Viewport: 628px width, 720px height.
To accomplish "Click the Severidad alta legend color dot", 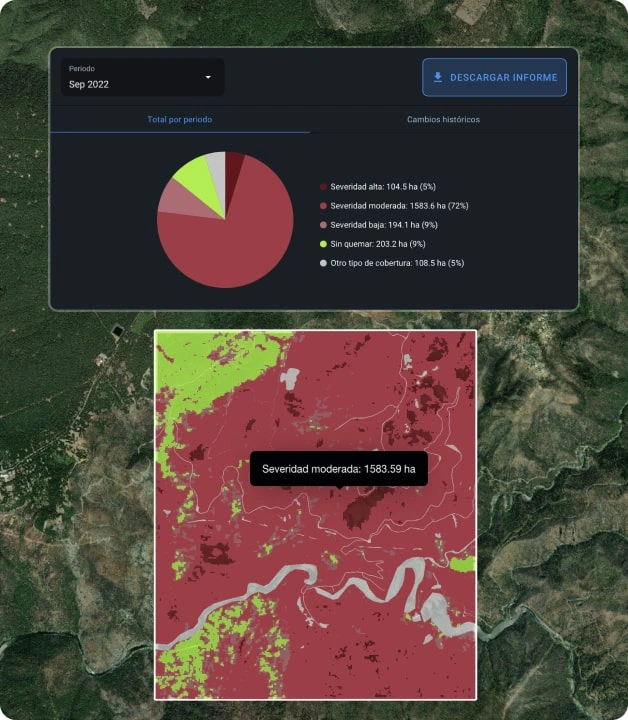I will 323,187.
